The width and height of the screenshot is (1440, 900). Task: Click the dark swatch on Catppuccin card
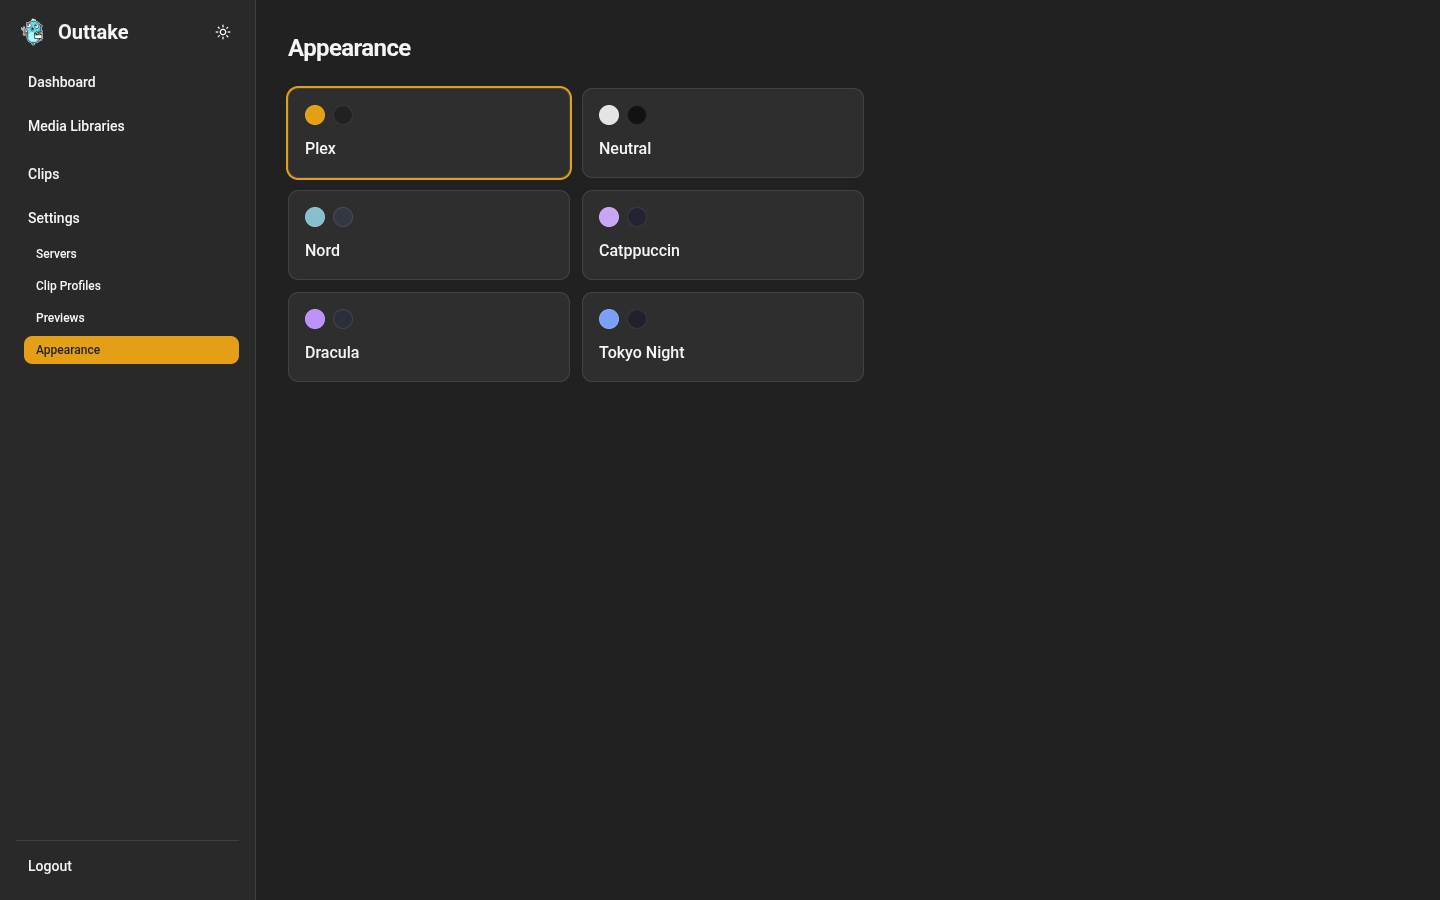637,217
